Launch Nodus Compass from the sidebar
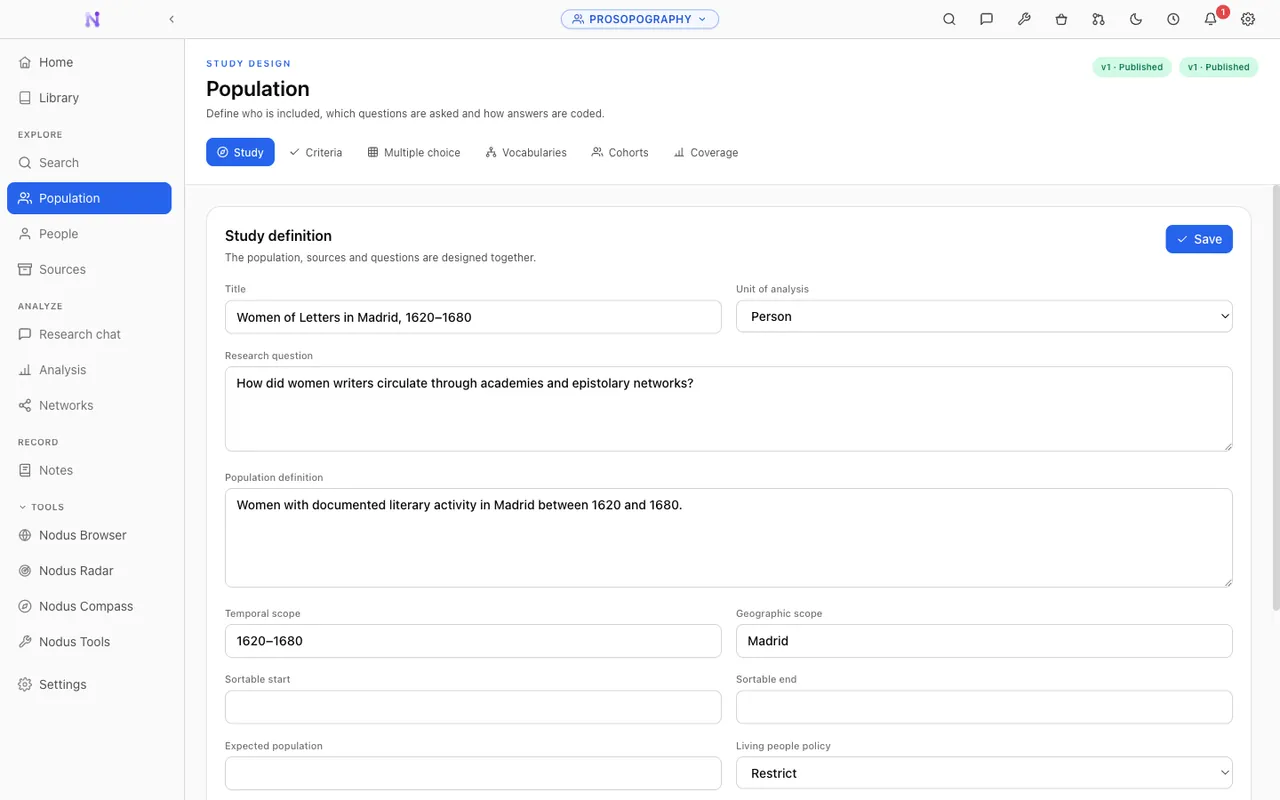This screenshot has height=800, width=1280. [89, 607]
